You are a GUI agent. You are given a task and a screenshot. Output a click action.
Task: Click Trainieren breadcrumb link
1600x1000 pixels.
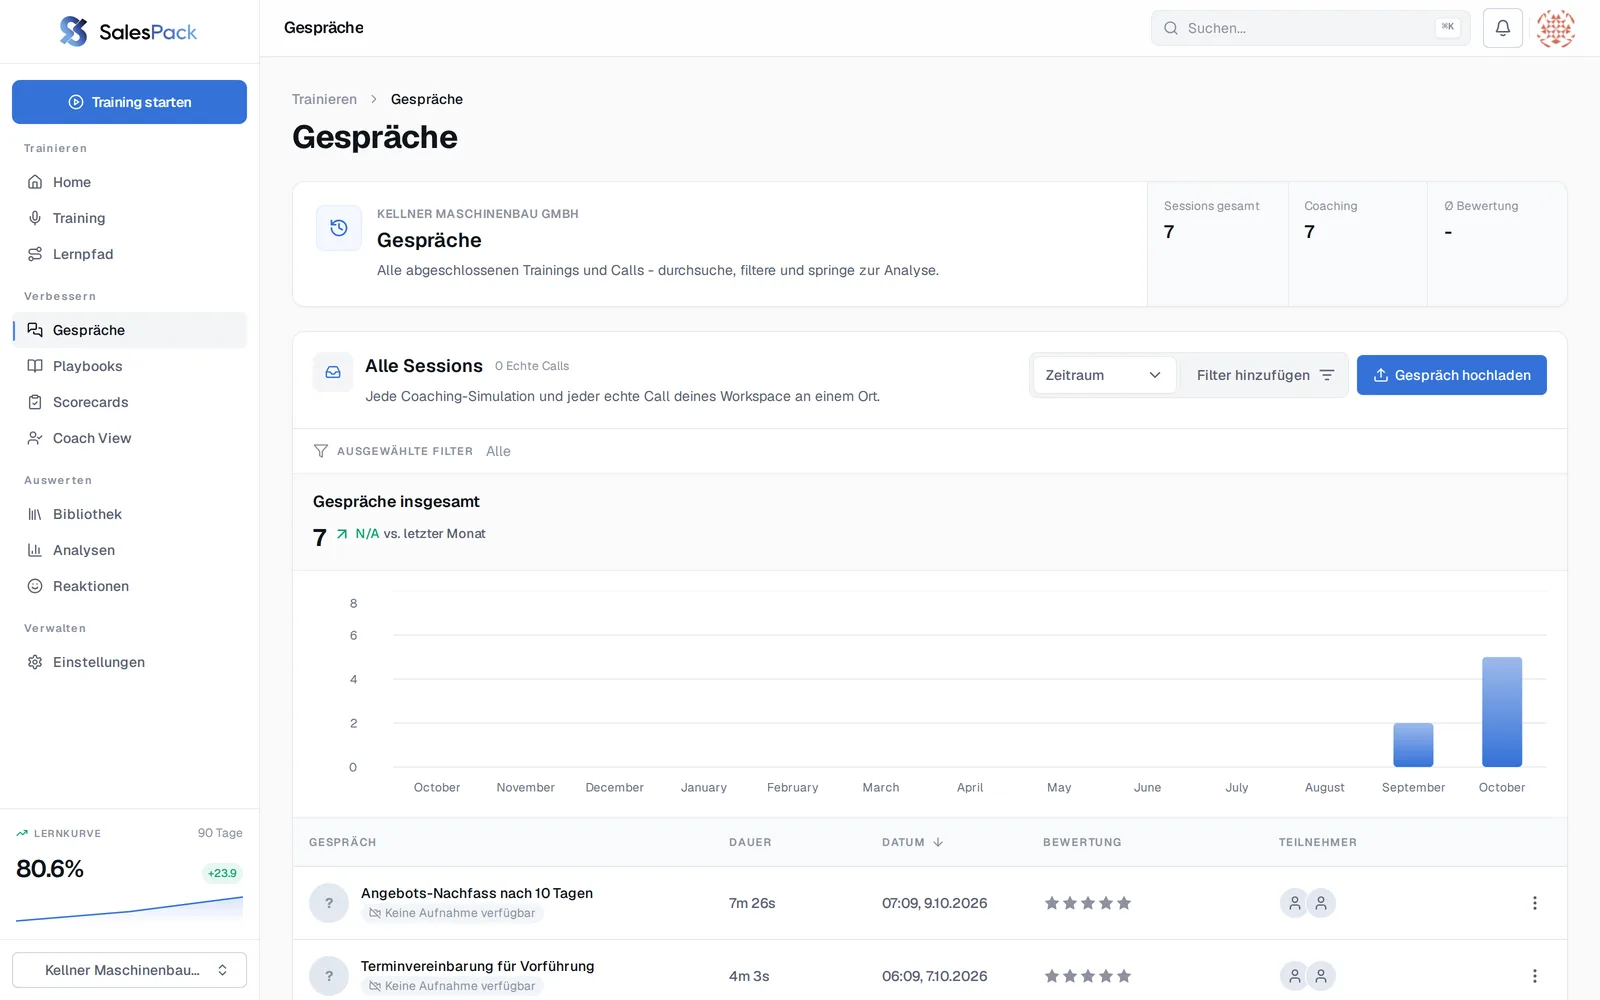[324, 99]
